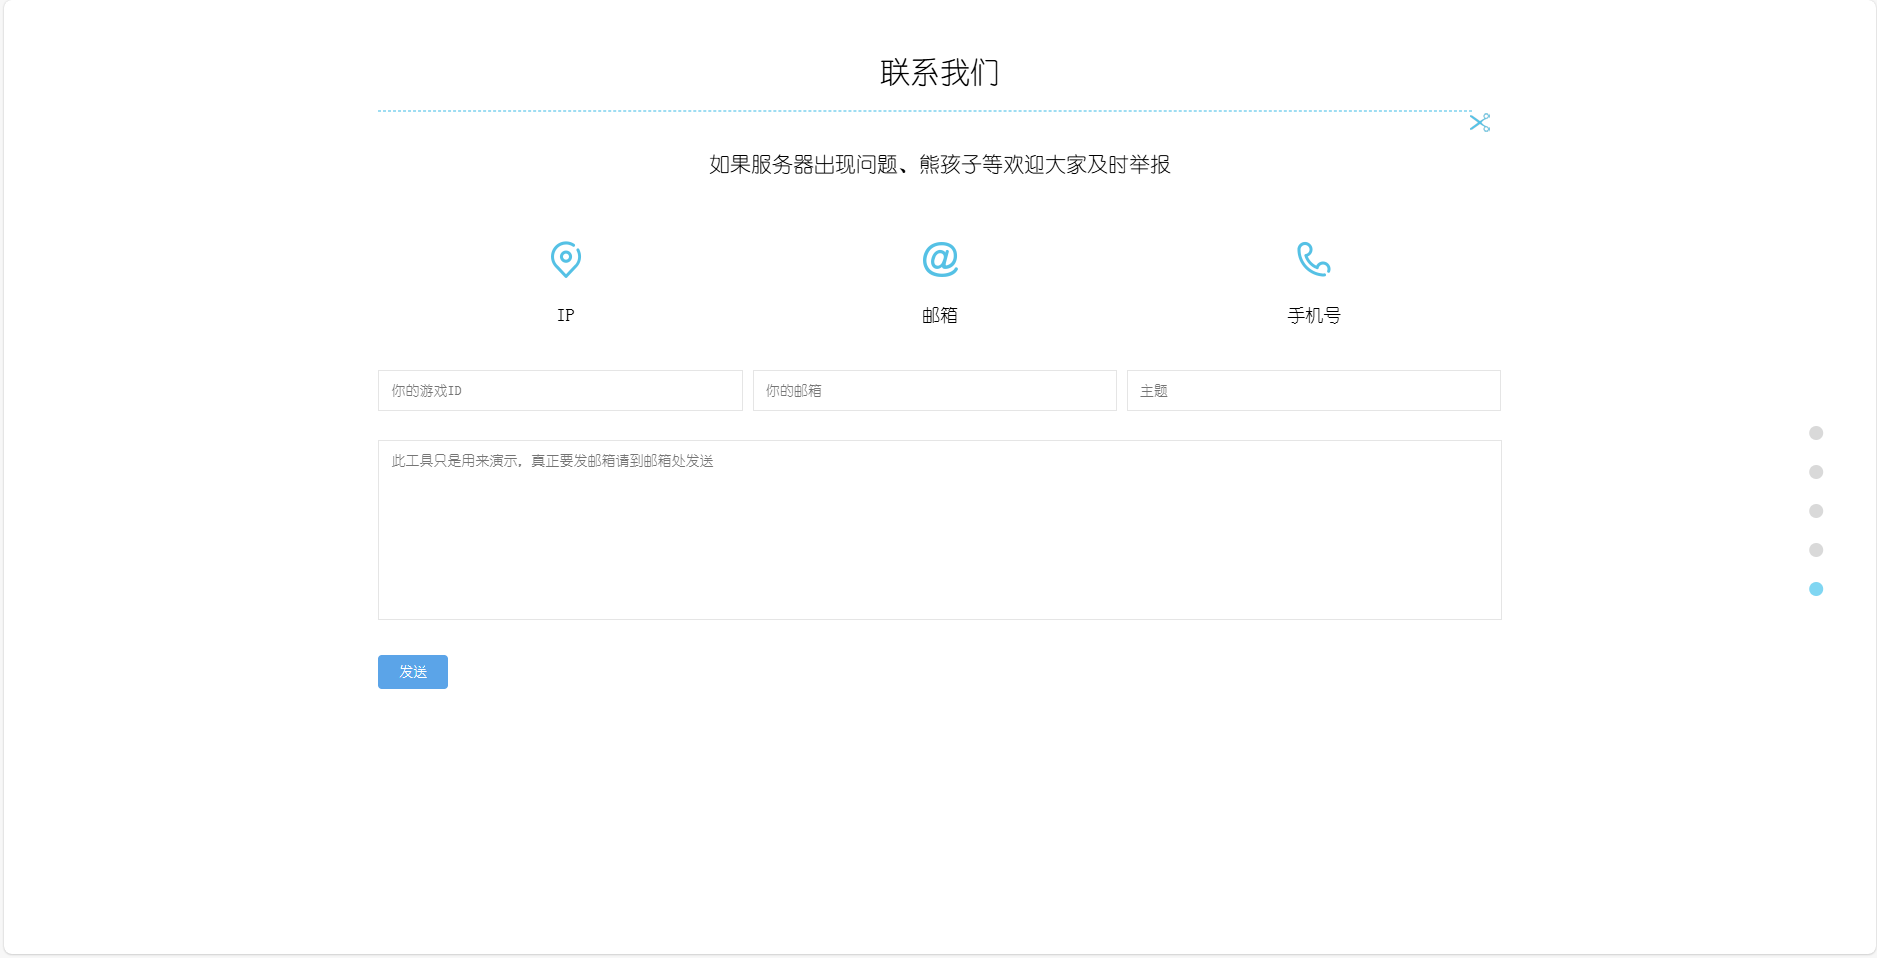
Task: Click the "联系我们" page heading
Action: 939,72
